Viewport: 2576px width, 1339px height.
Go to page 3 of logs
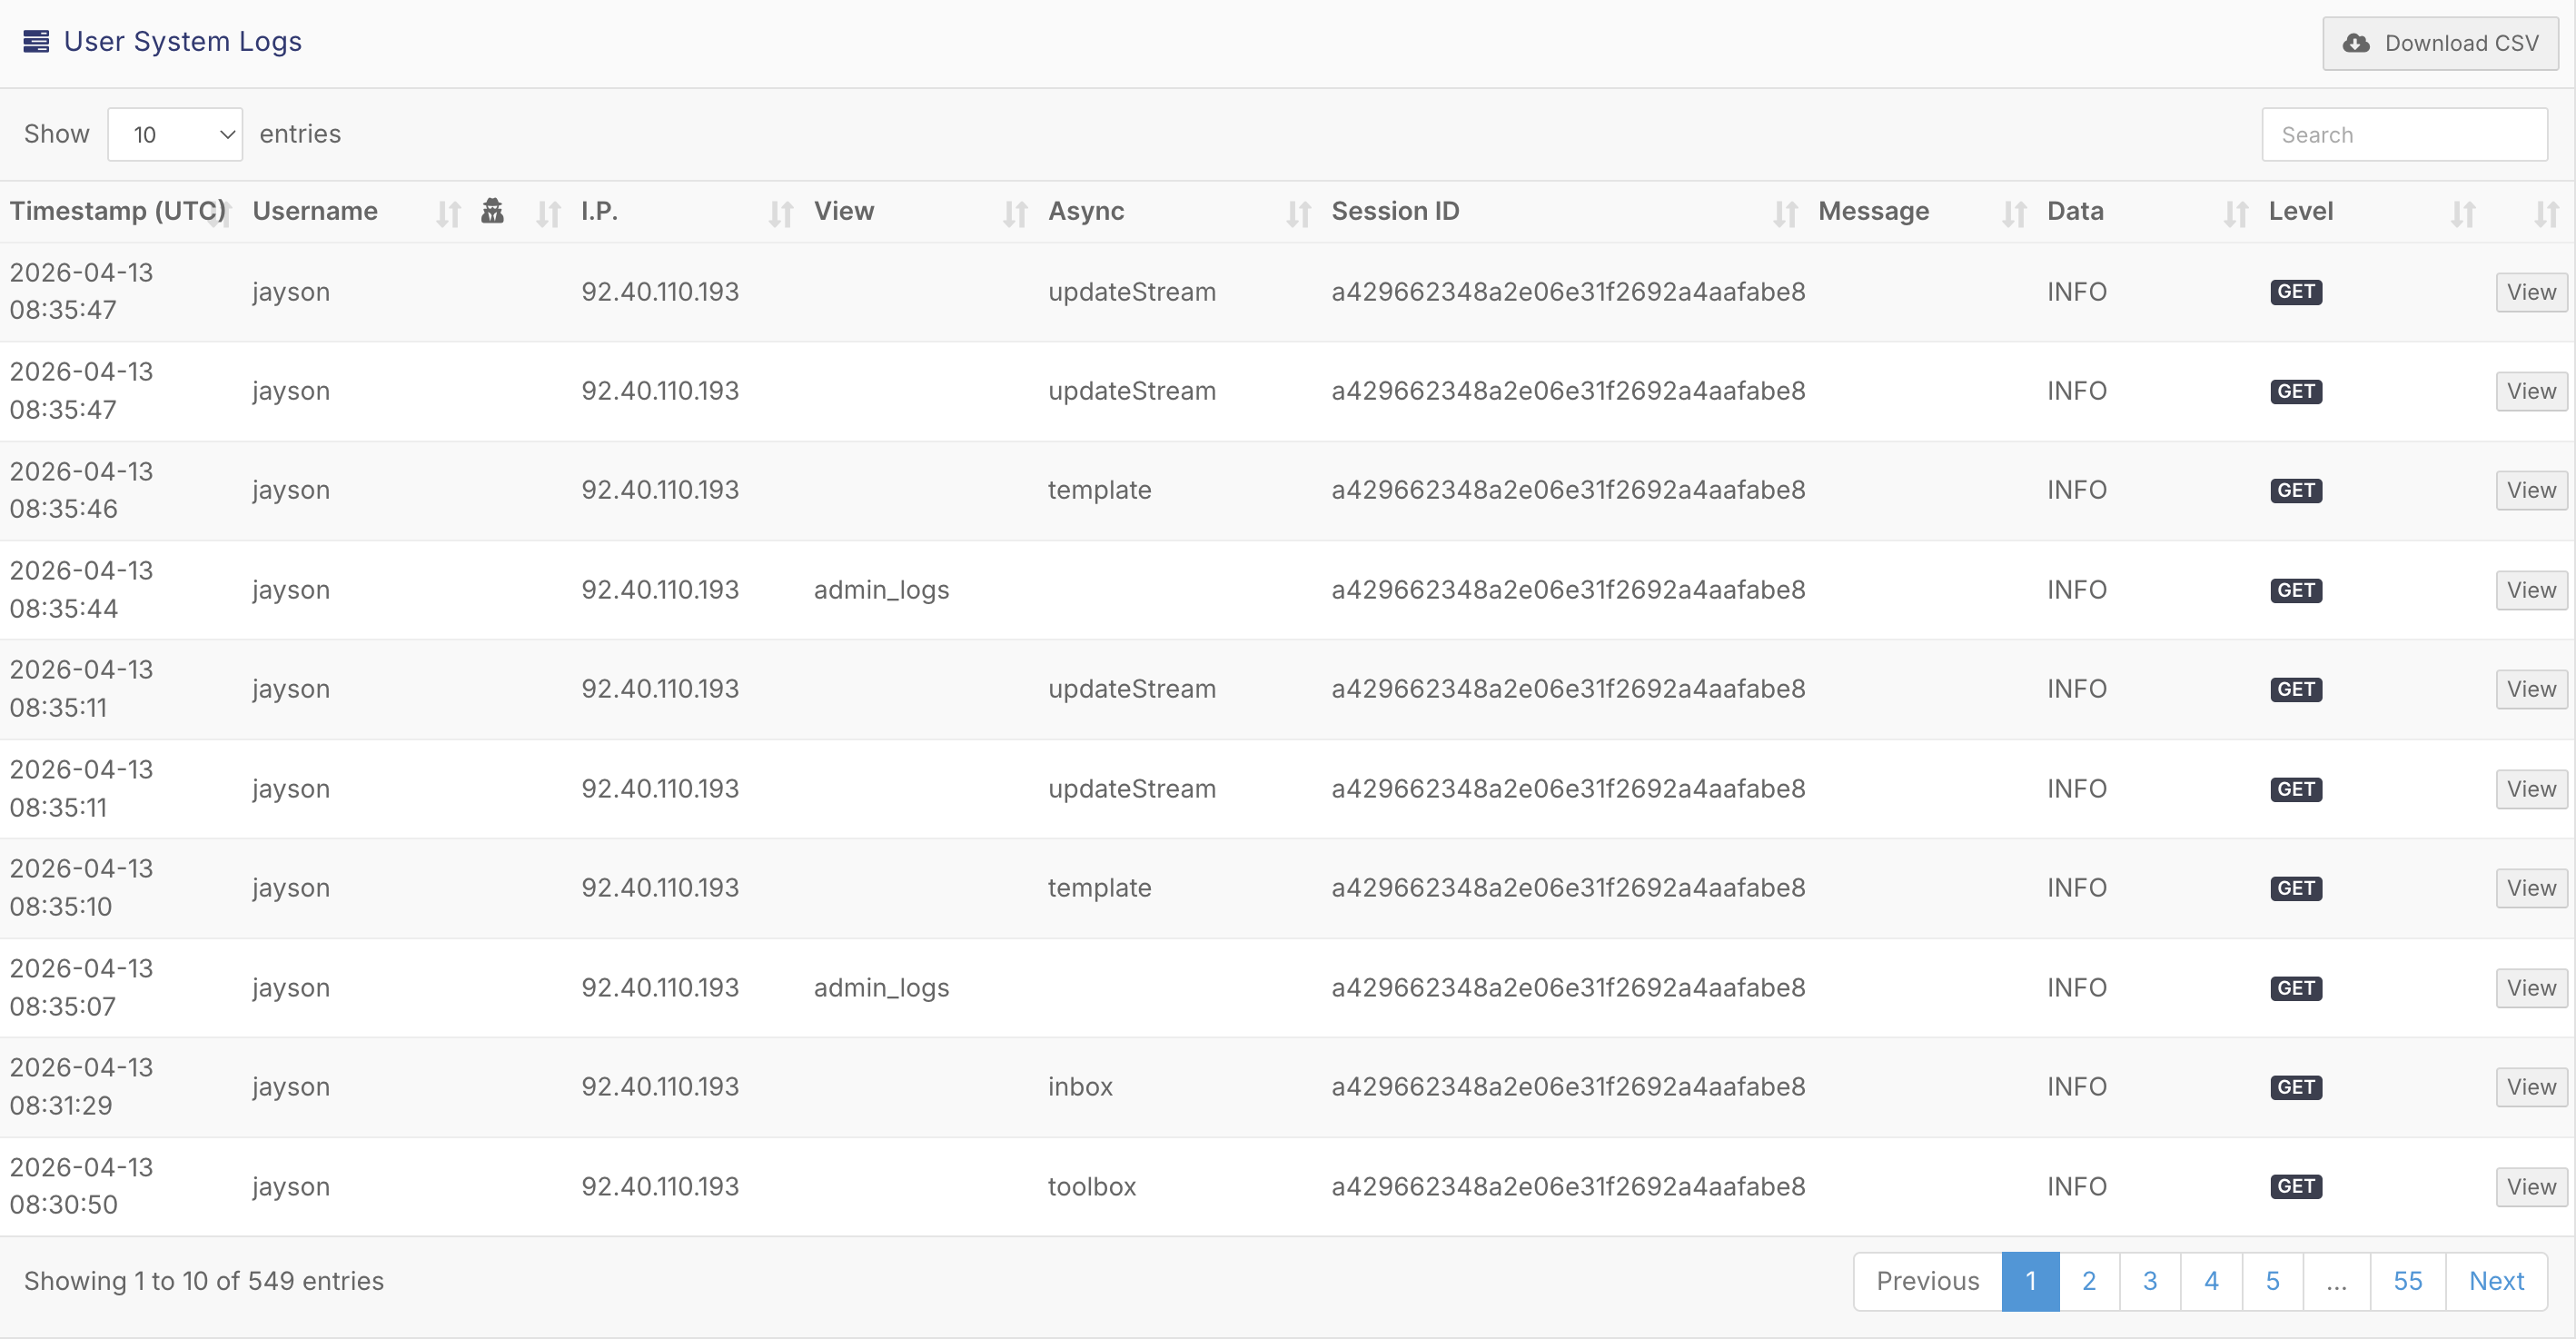[2150, 1281]
